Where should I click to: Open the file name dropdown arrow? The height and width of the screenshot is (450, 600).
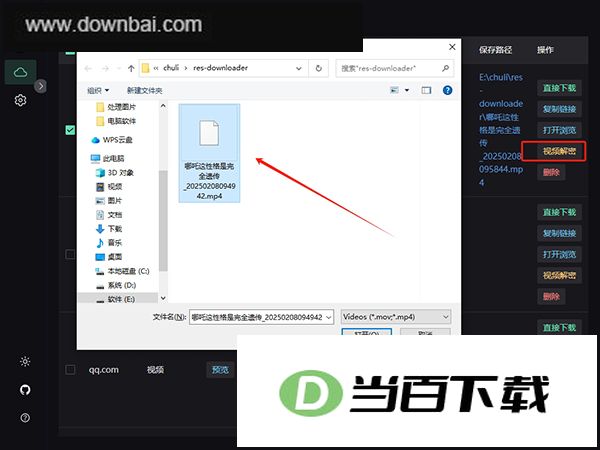[329, 317]
